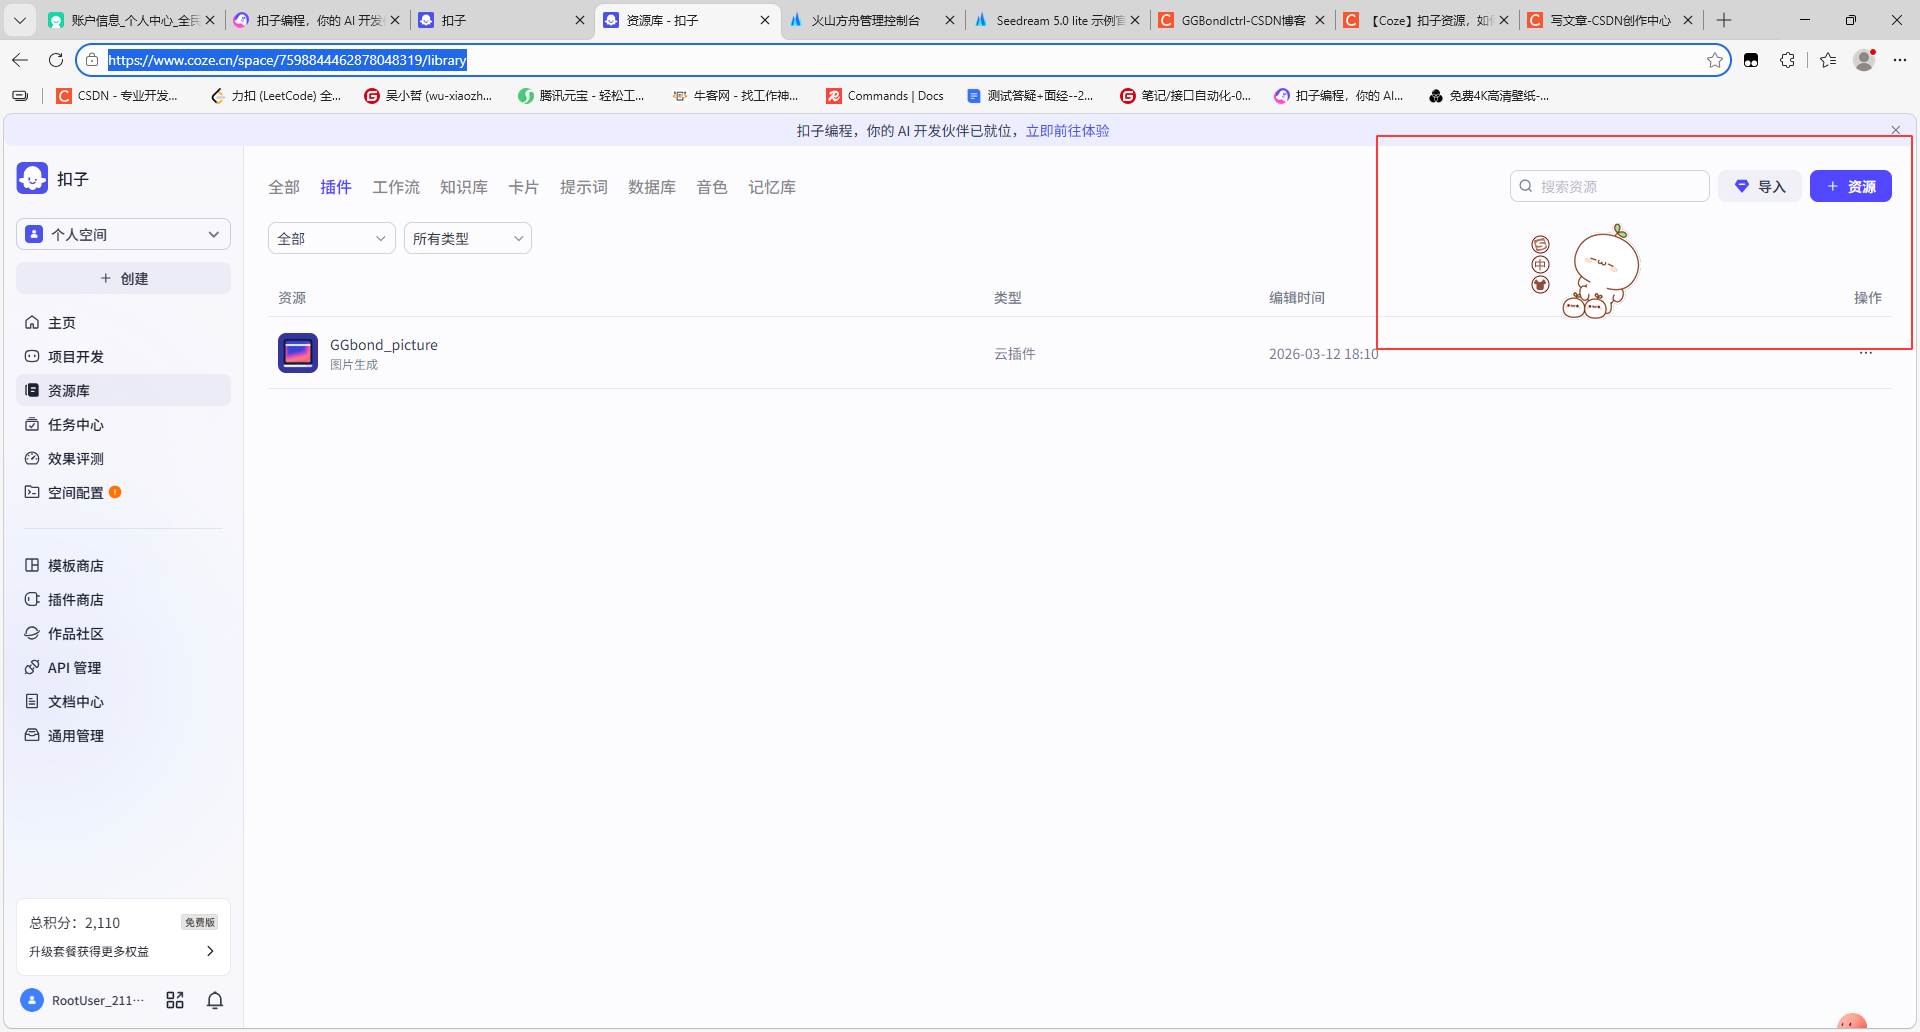The image size is (1920, 1032).
Task: Click 总积分: 2,110 credits text
Action: [75, 923]
